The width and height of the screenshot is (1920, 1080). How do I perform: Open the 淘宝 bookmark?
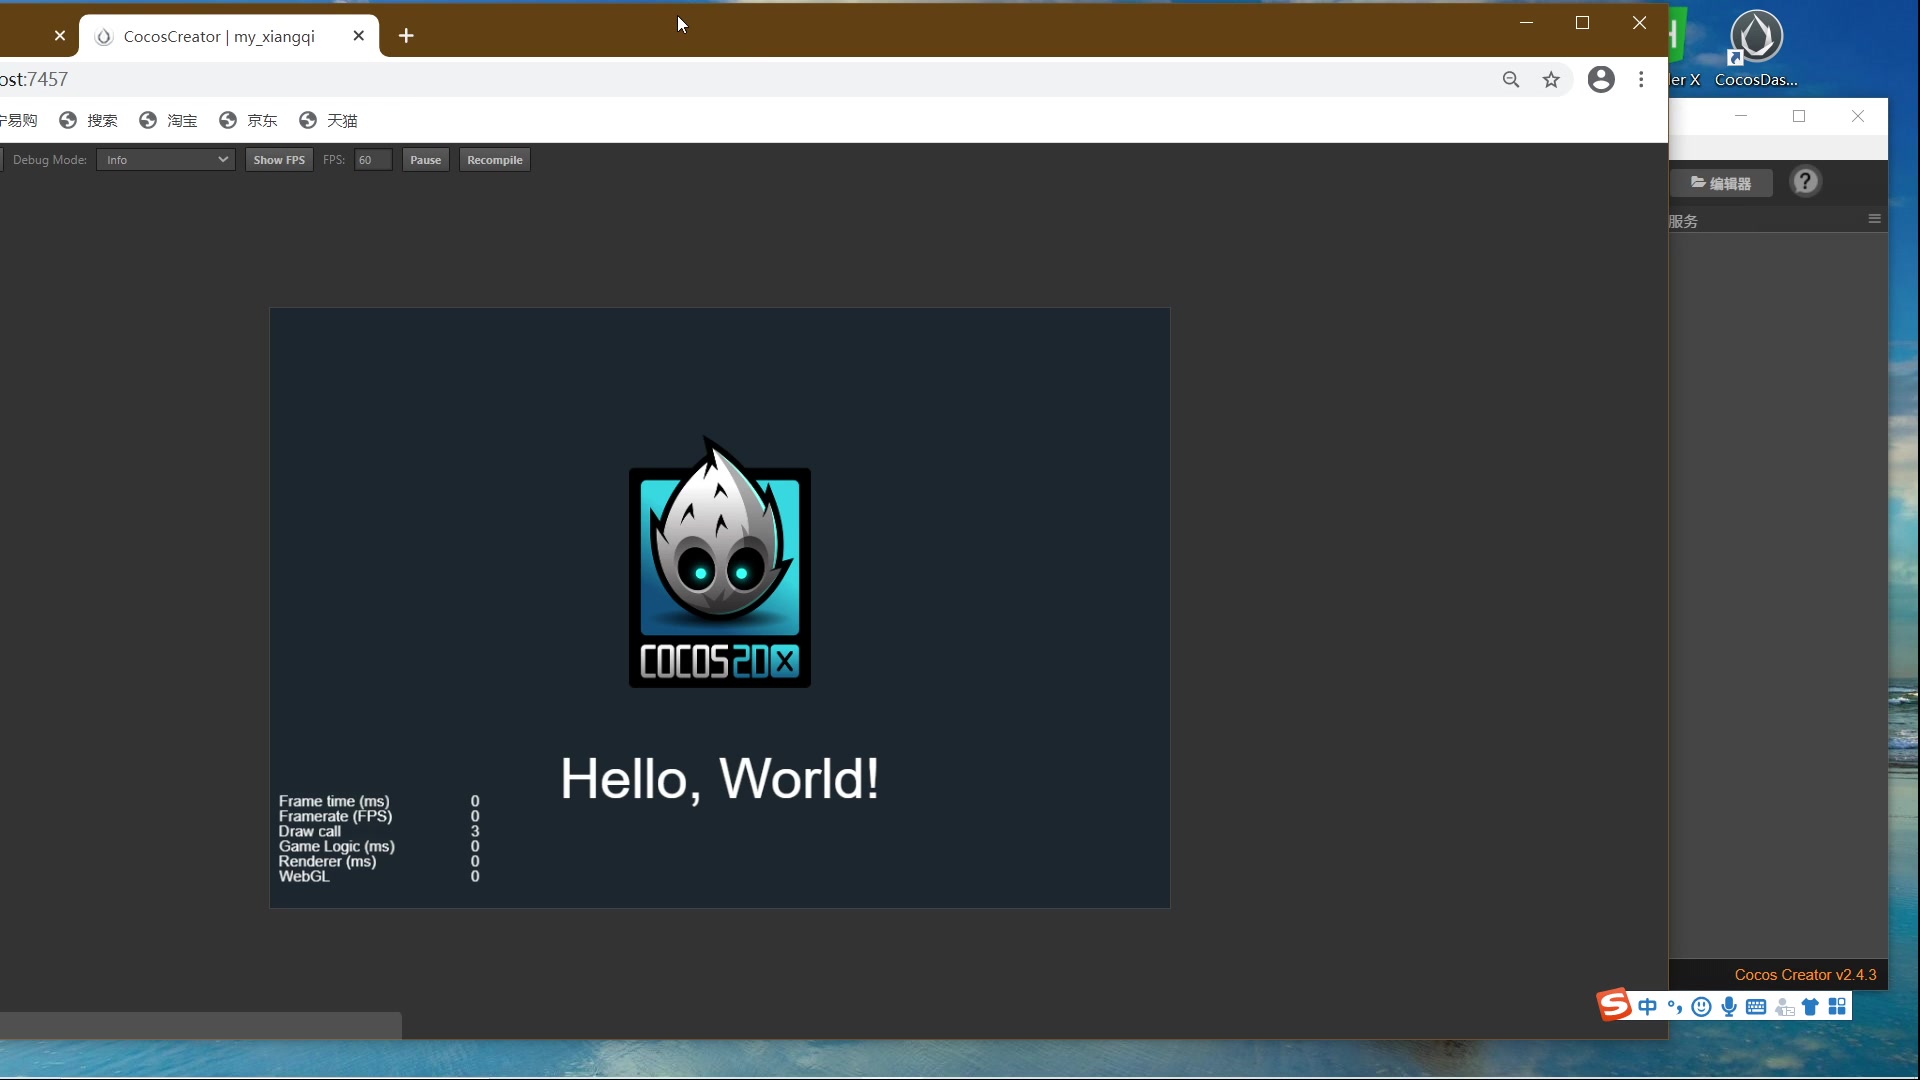[x=169, y=120]
